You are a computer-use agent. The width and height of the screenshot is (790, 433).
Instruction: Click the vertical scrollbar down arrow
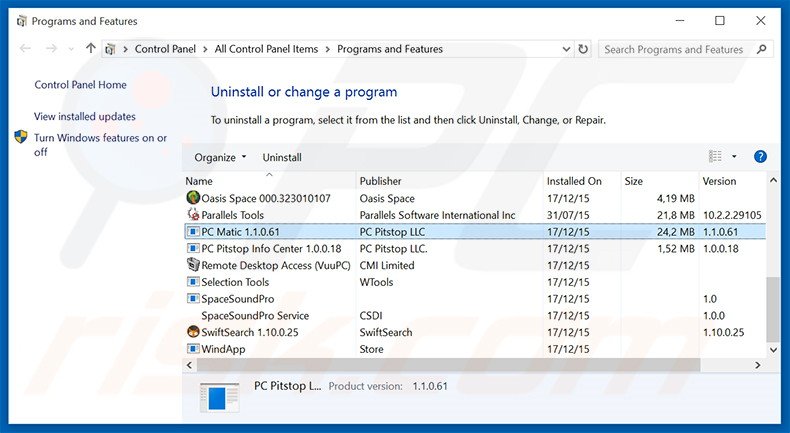[x=773, y=349]
